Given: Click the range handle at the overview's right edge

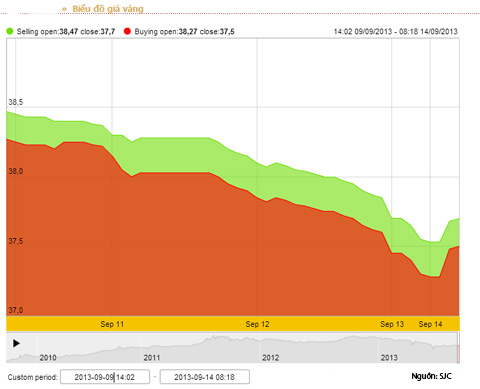Looking at the screenshot, I should 458,348.
